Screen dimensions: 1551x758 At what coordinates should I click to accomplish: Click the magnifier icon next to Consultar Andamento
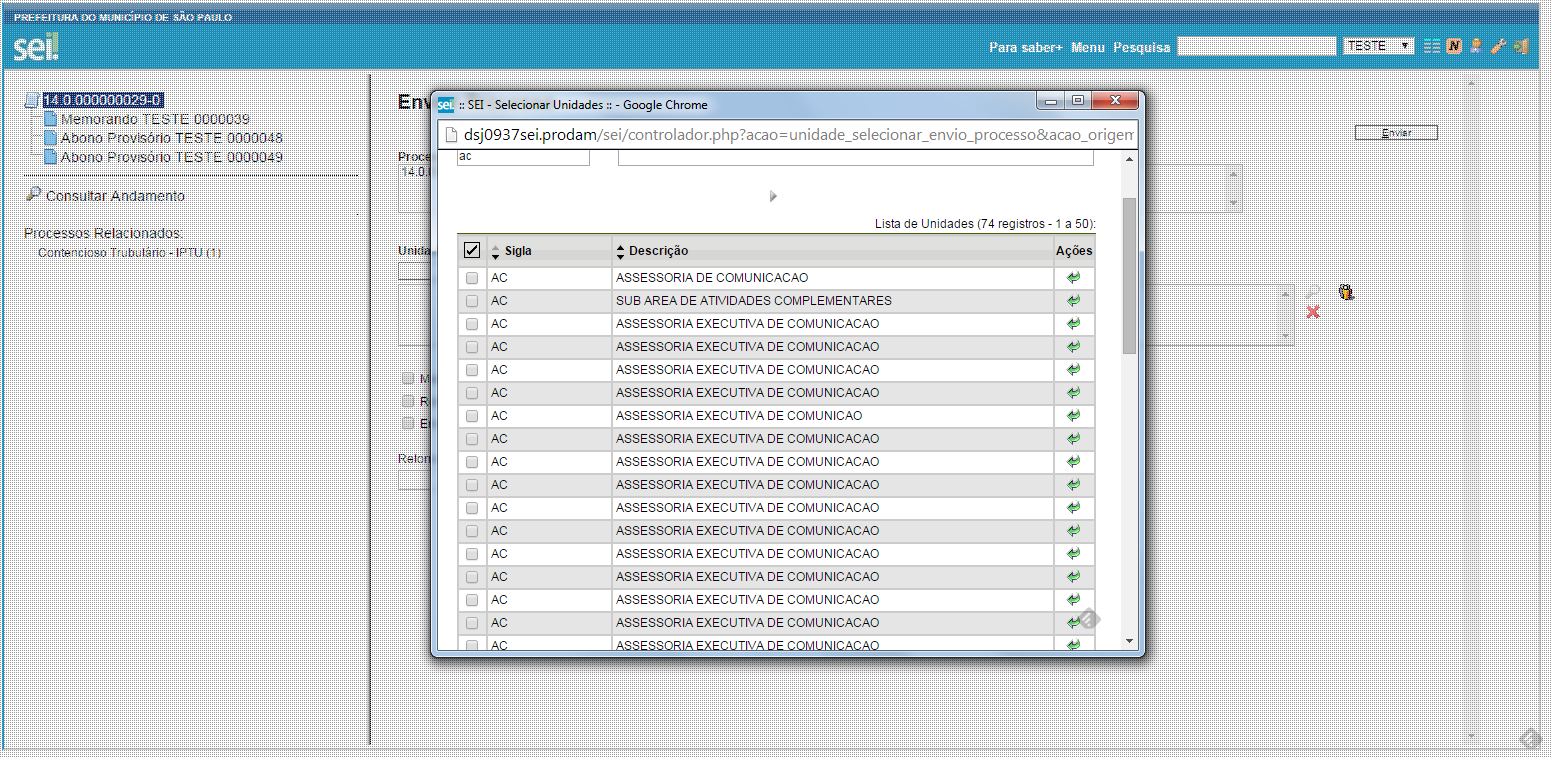coord(33,195)
